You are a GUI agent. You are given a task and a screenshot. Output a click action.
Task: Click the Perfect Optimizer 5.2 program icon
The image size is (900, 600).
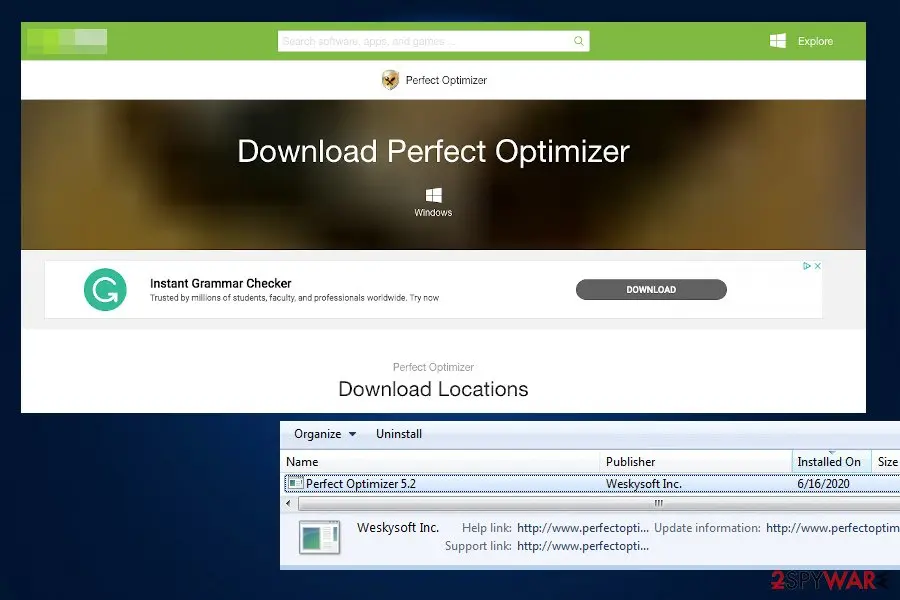tap(295, 483)
